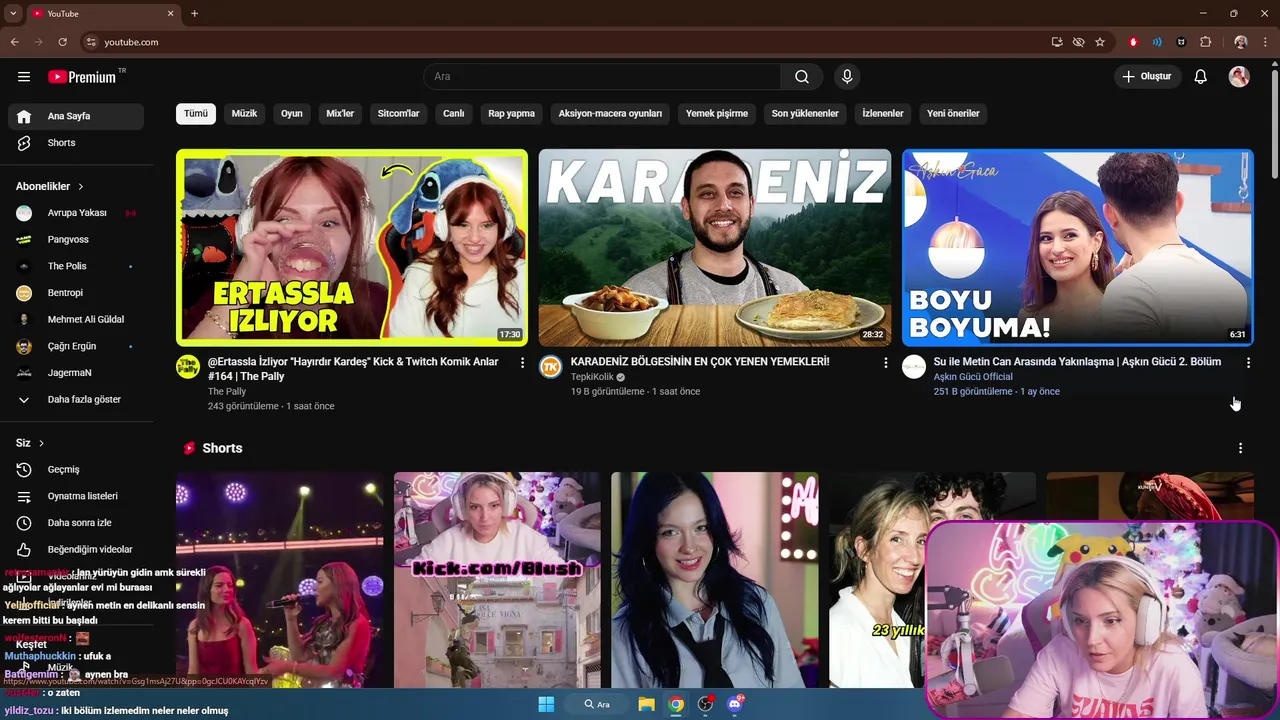Screen dimensions: 1280x720
Task: Open Beğendiğim videolar list
Action: 76,549
